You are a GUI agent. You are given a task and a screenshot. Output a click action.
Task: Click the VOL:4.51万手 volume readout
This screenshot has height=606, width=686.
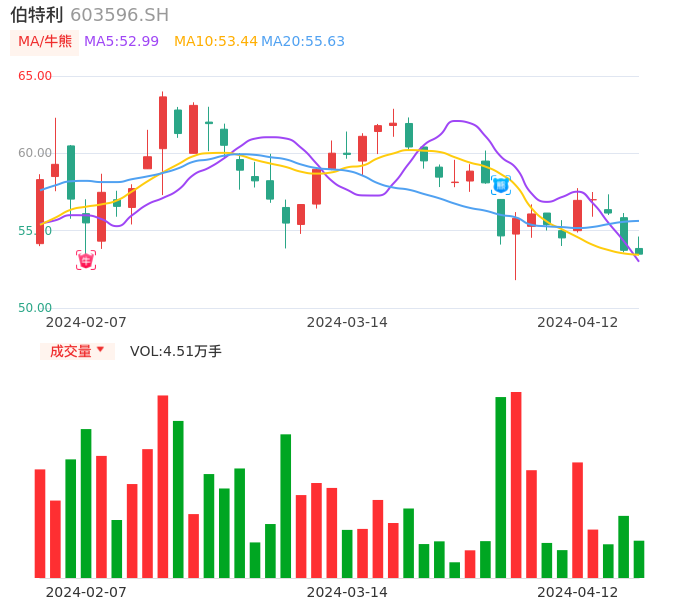tap(176, 351)
